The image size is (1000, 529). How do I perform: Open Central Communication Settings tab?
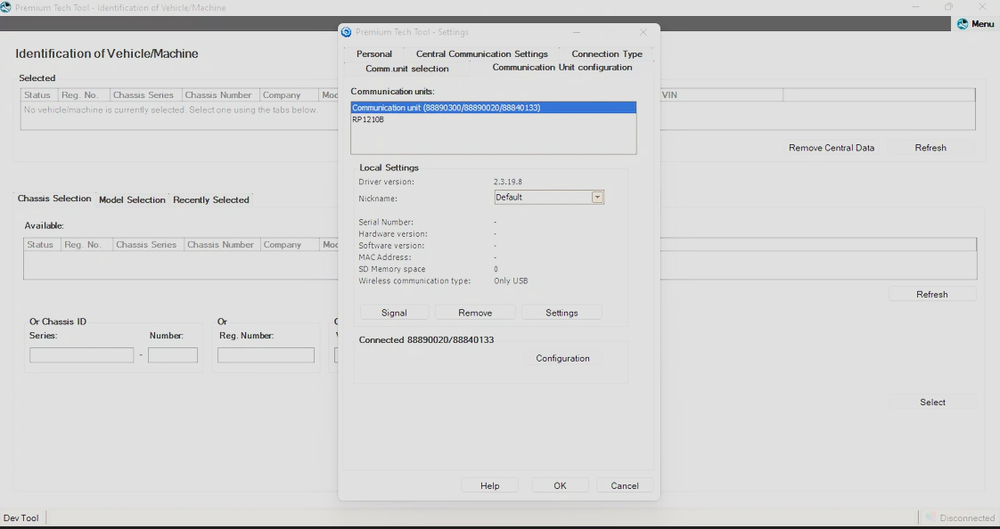[482, 54]
